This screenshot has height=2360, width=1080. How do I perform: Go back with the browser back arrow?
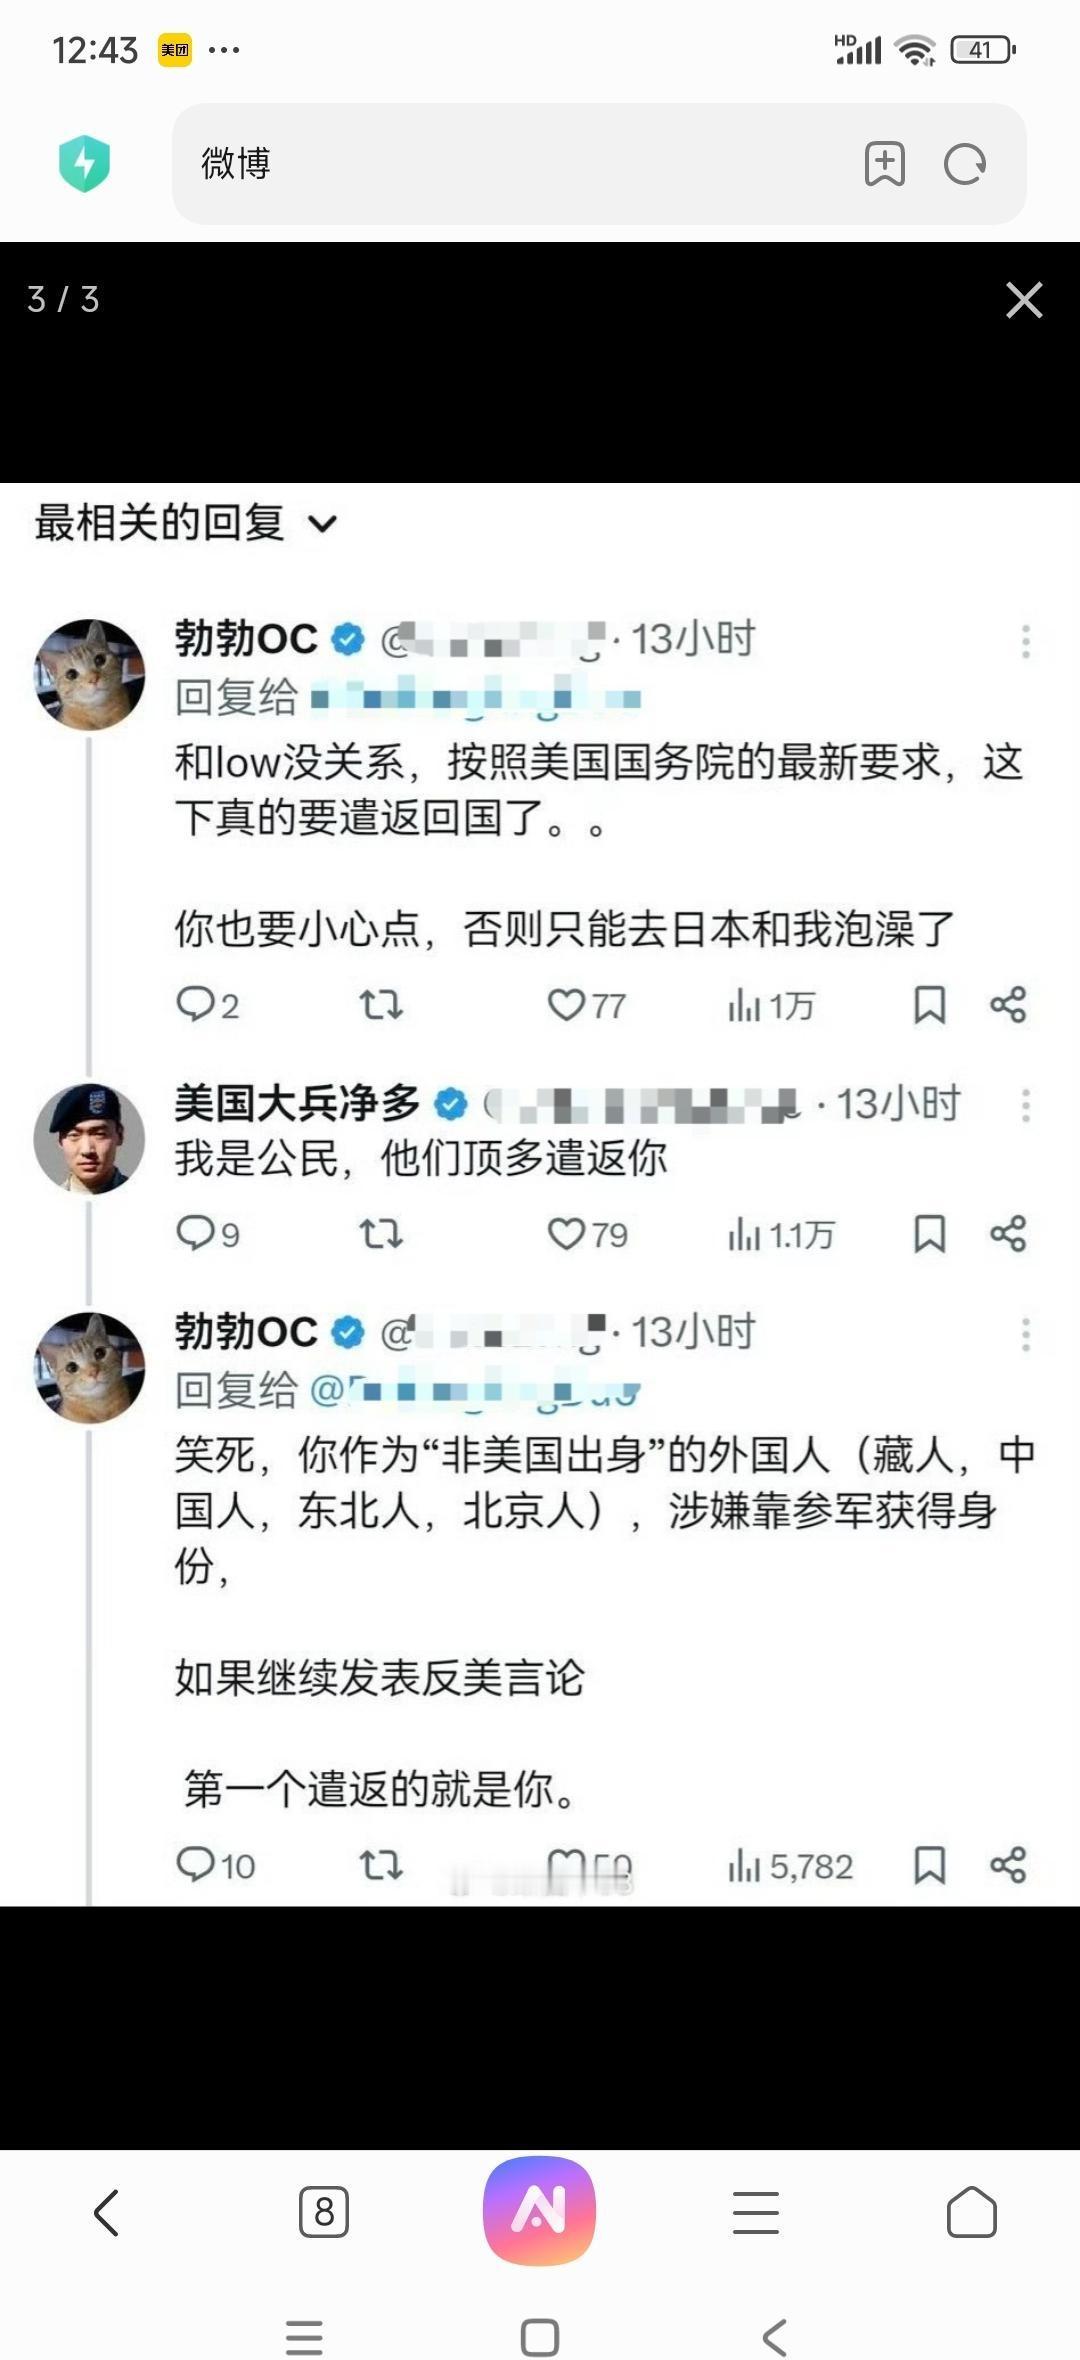tap(107, 2211)
